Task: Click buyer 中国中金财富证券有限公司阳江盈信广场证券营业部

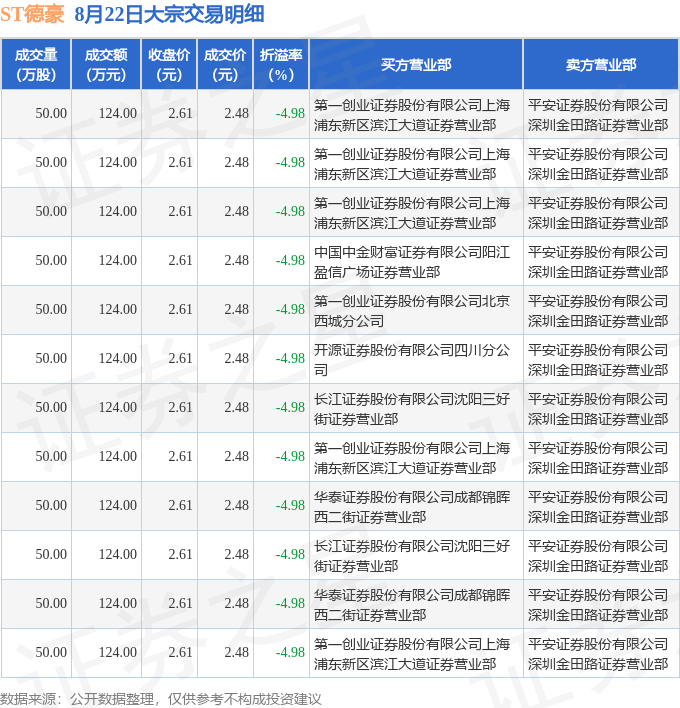Action: (412, 262)
